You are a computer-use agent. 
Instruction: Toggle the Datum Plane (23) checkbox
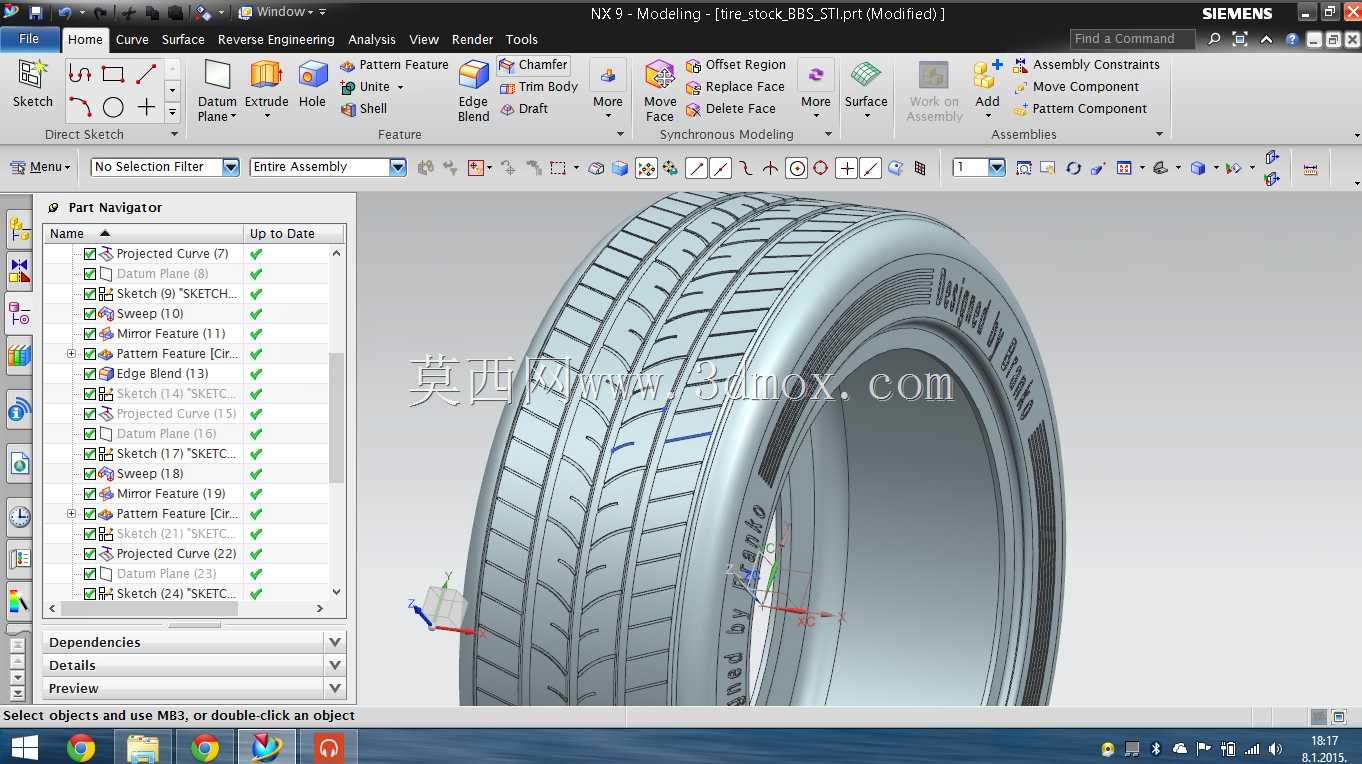click(90, 574)
